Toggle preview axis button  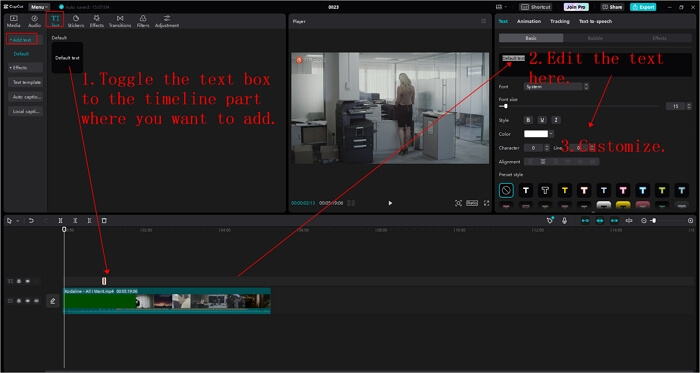click(629, 220)
